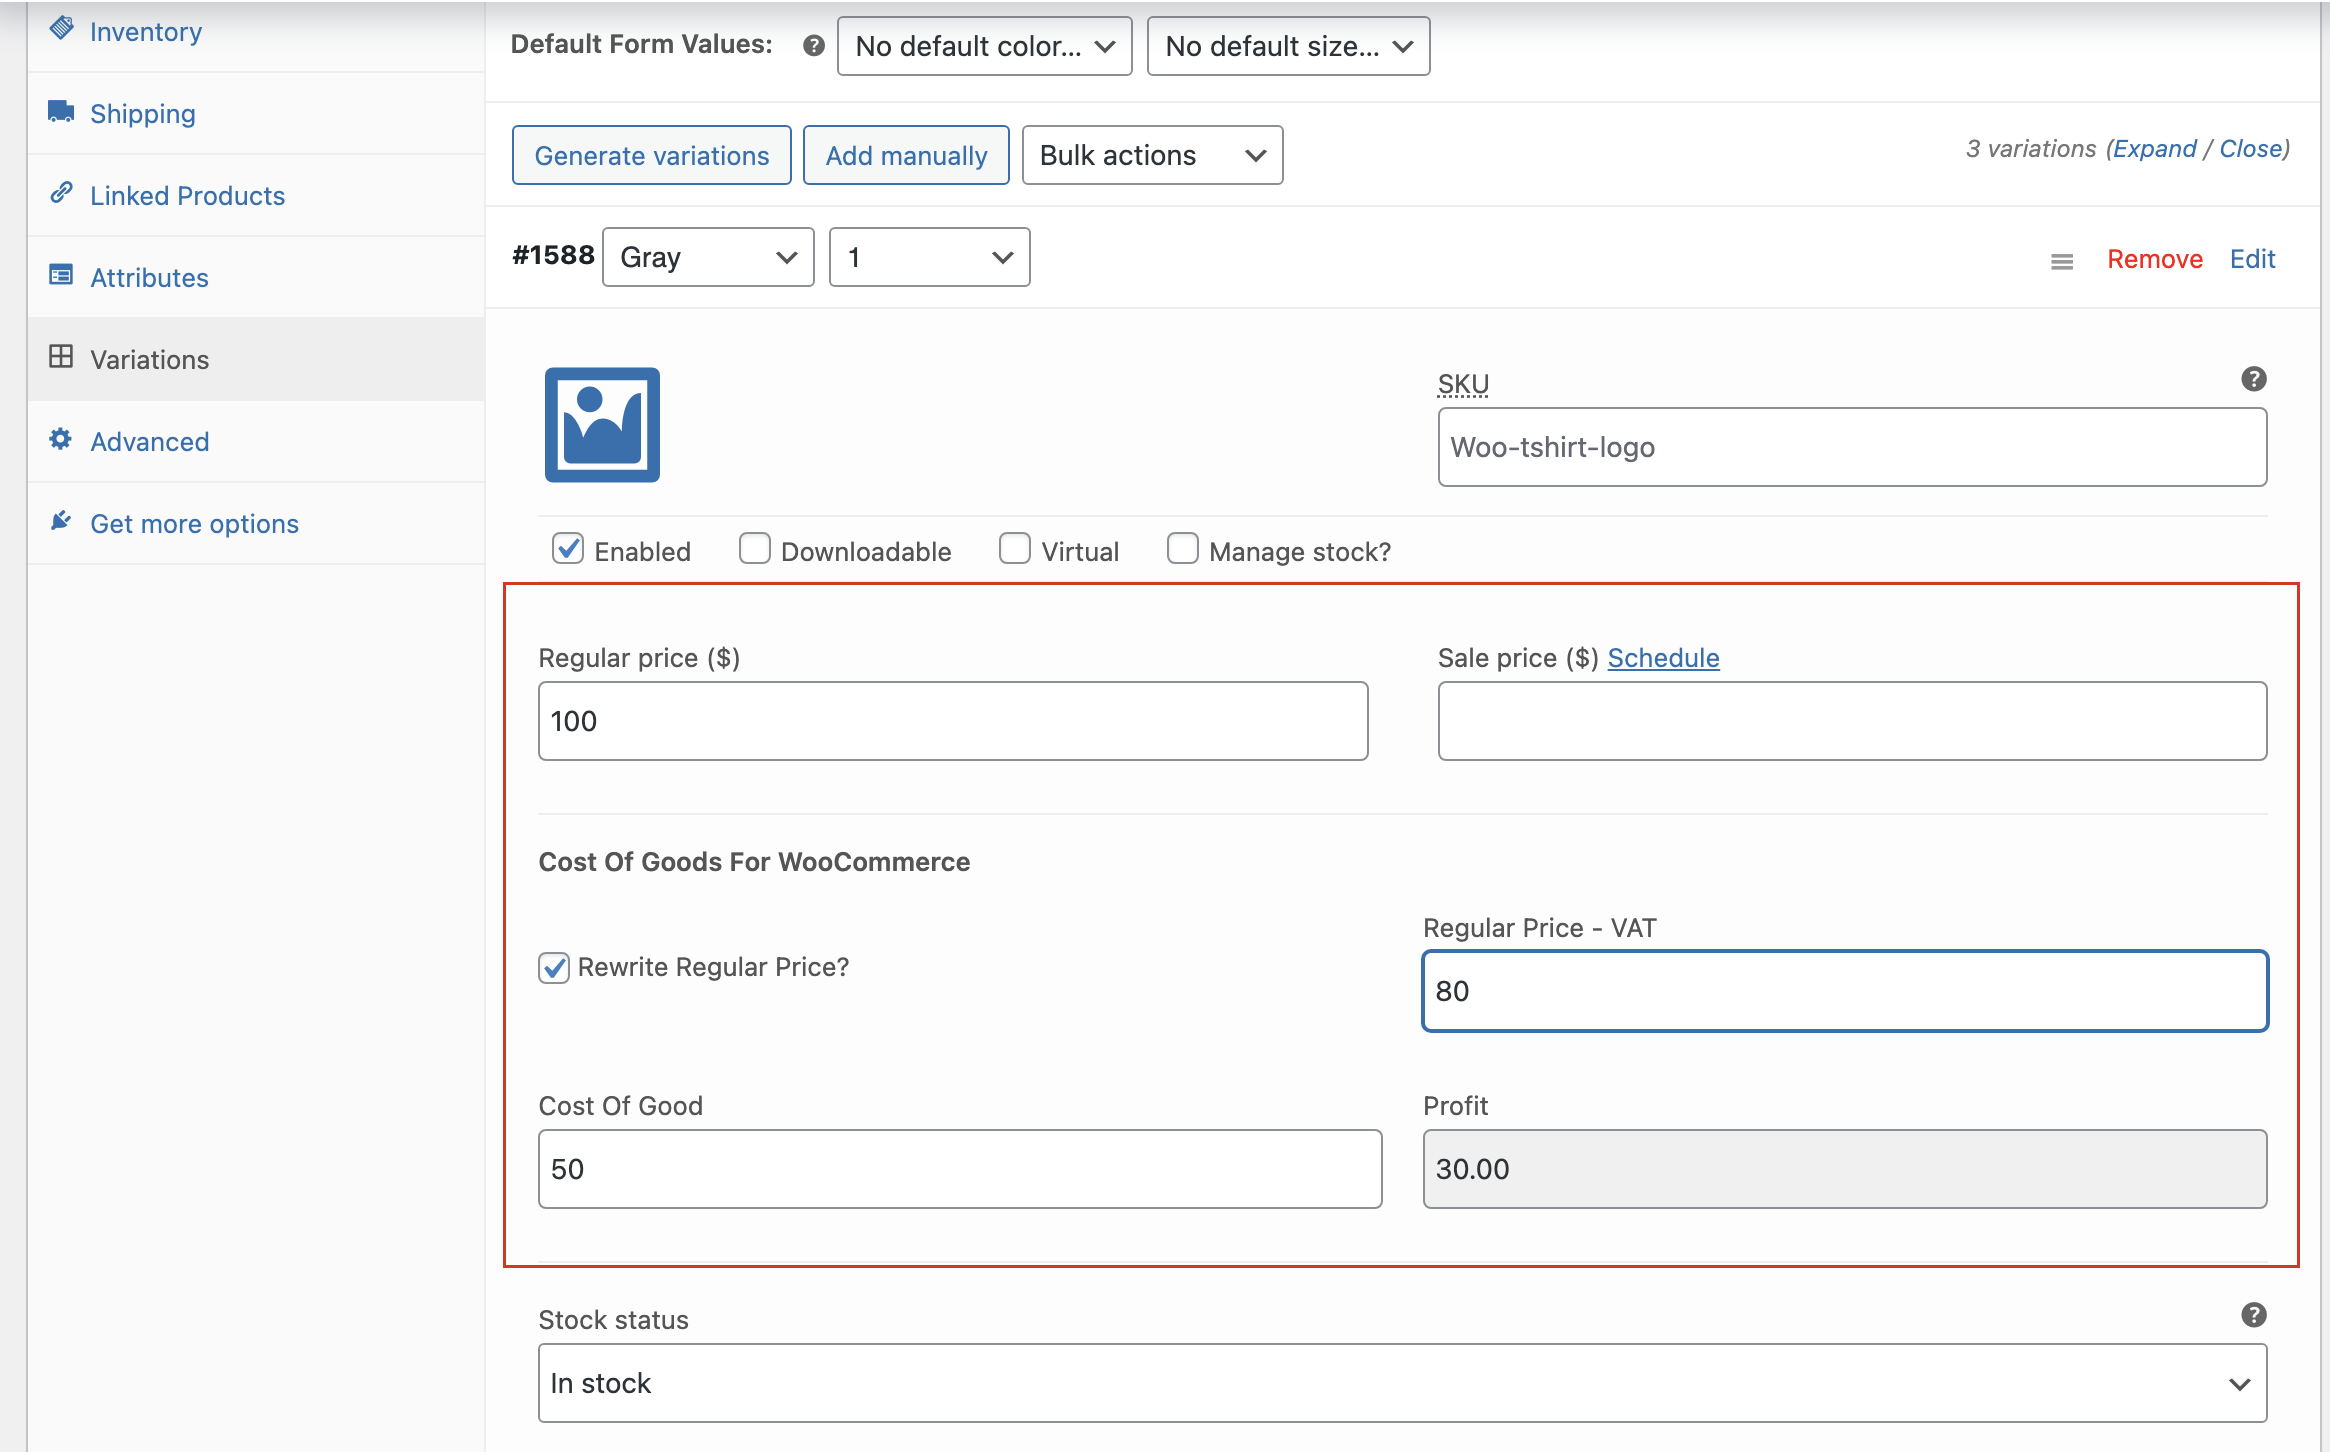Open Get more options tab
2330x1452 pixels.
tap(256, 523)
